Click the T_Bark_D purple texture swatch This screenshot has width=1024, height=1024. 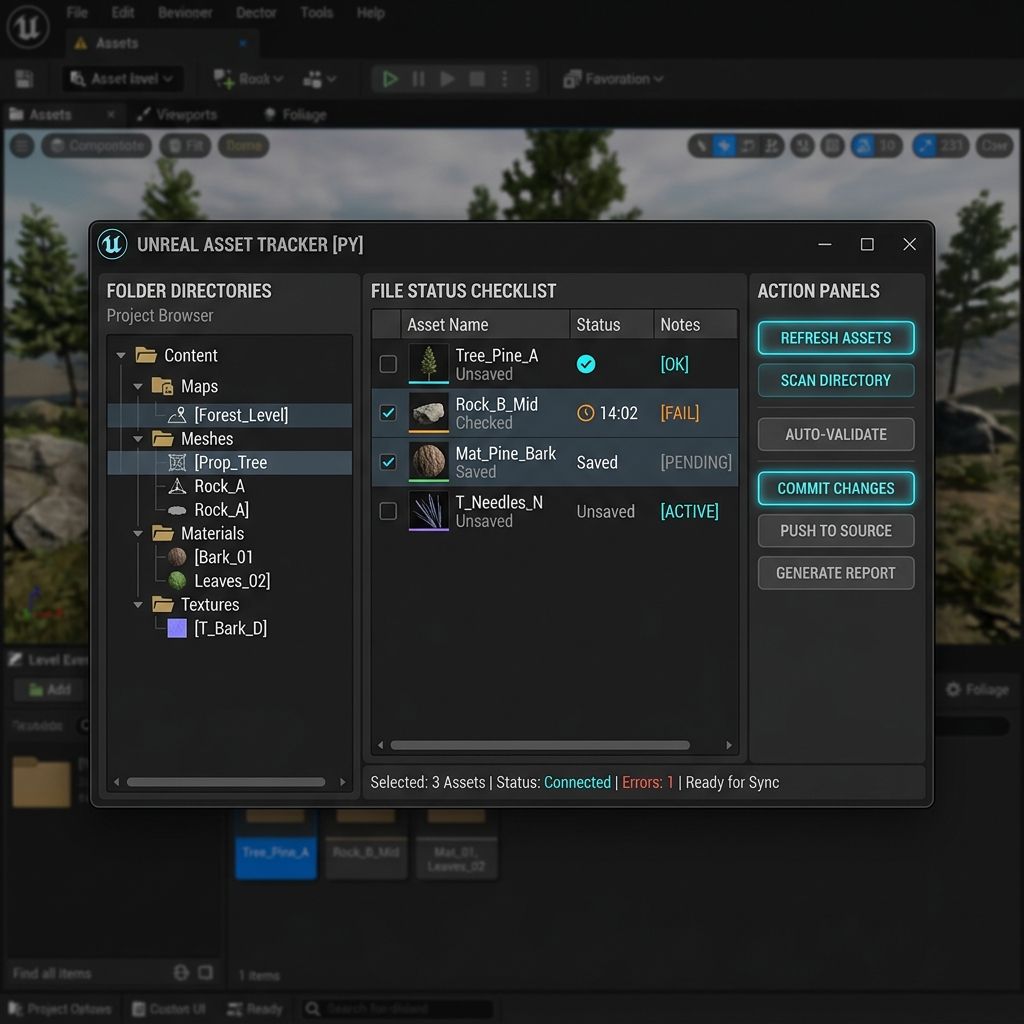pyautogui.click(x=177, y=628)
